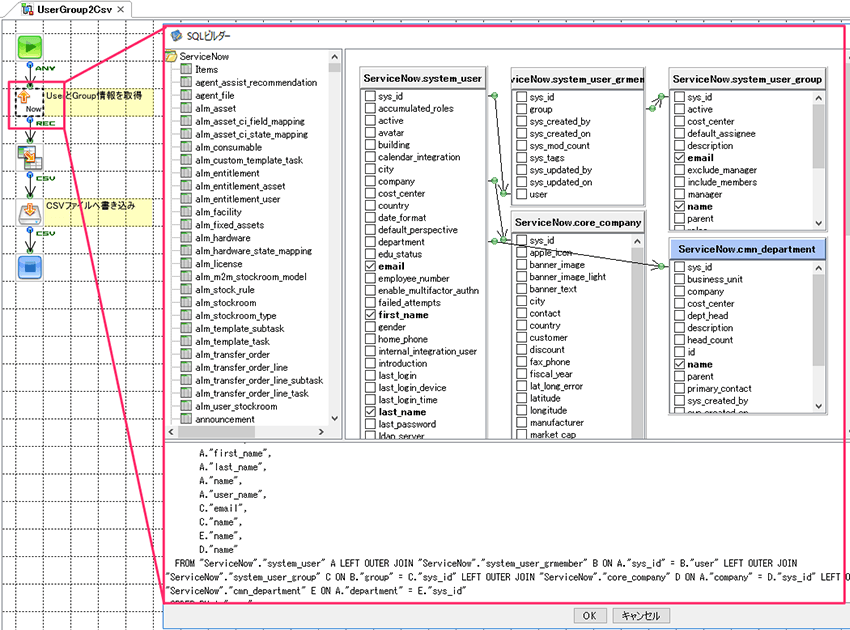Click the table icon beside agent_assist_recommendation
Screen dimensions: 850x630
click(x=186, y=82)
